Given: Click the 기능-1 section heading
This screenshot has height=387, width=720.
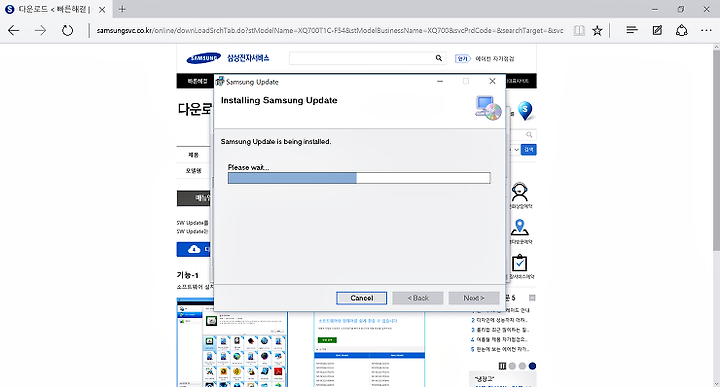Looking at the screenshot, I should pyautogui.click(x=188, y=275).
